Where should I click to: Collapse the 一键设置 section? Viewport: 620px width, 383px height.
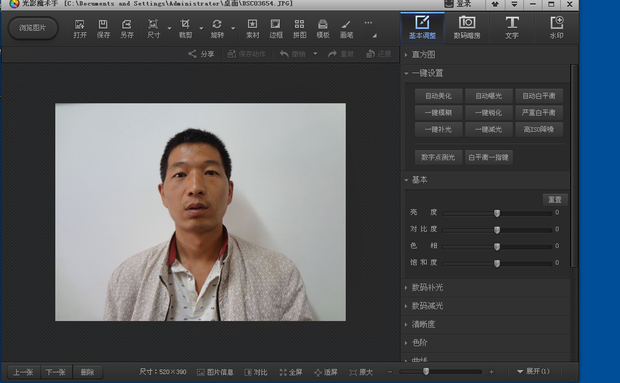click(x=406, y=73)
